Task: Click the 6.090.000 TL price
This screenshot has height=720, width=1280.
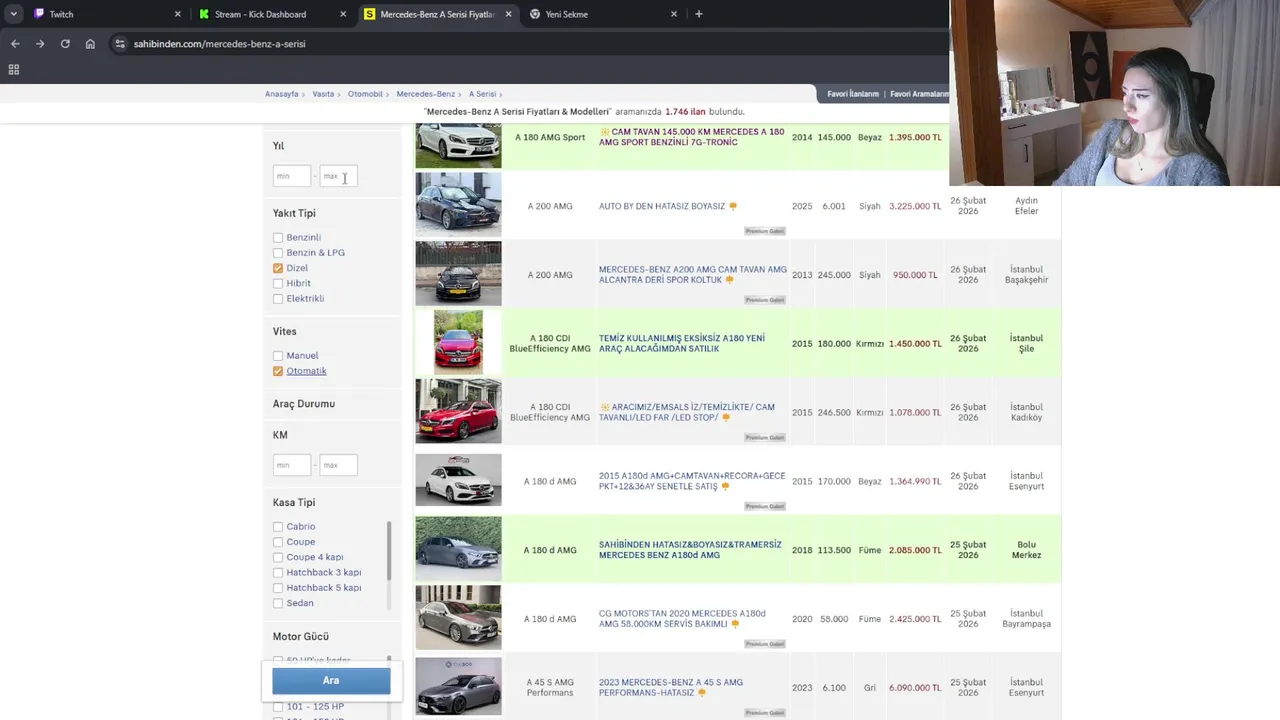Action: pos(915,688)
